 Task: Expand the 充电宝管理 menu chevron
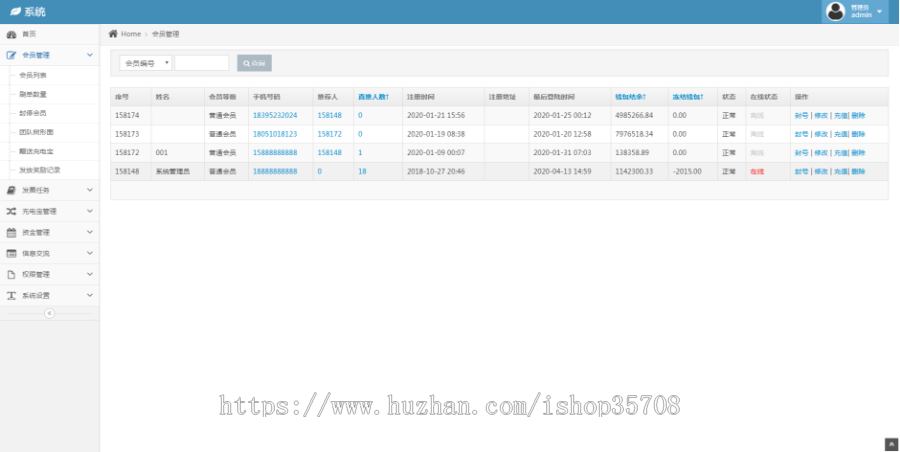coord(90,211)
